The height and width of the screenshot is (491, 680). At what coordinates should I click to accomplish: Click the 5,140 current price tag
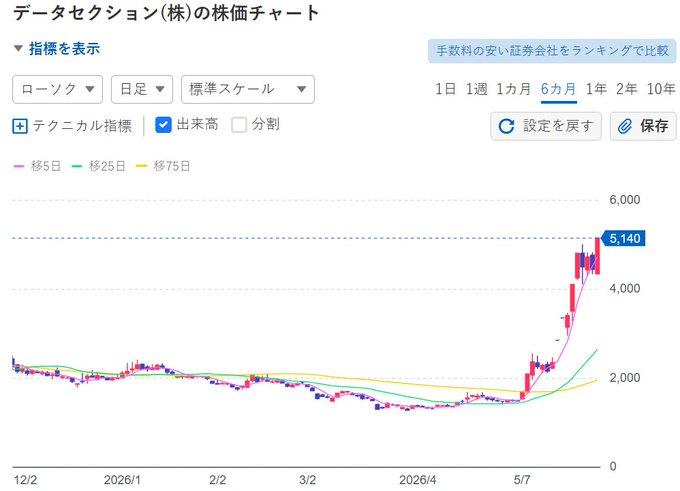coord(624,238)
